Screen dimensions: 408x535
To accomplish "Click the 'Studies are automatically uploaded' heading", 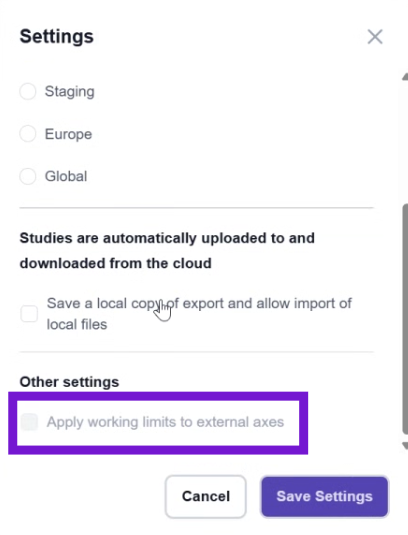I will pyautogui.click(x=167, y=251).
